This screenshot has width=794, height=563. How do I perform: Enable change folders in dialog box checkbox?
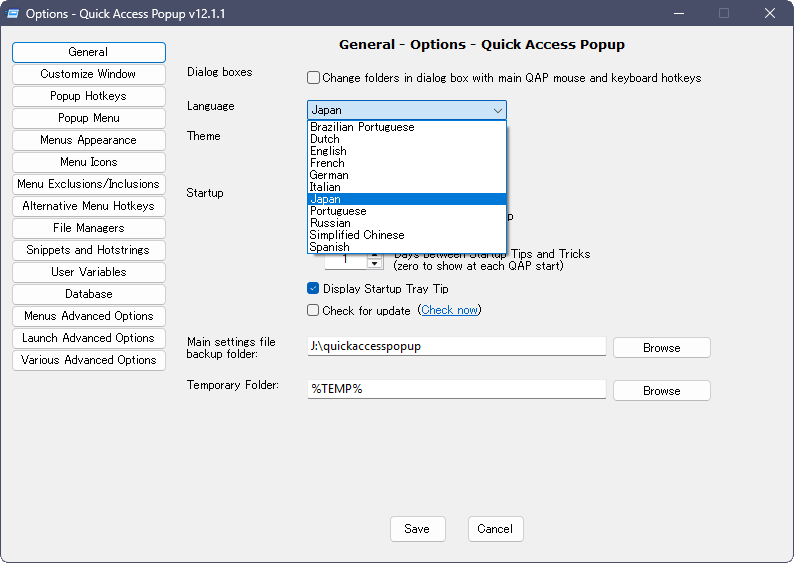(313, 77)
